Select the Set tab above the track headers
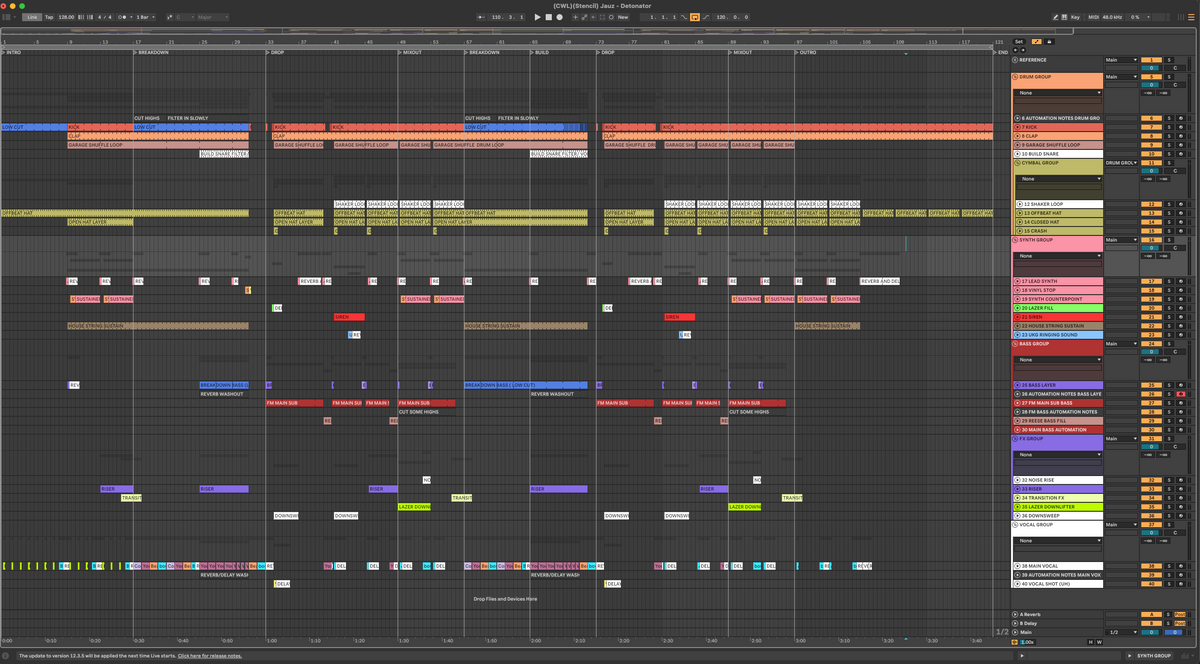The image size is (1200, 664). pos(1019,42)
